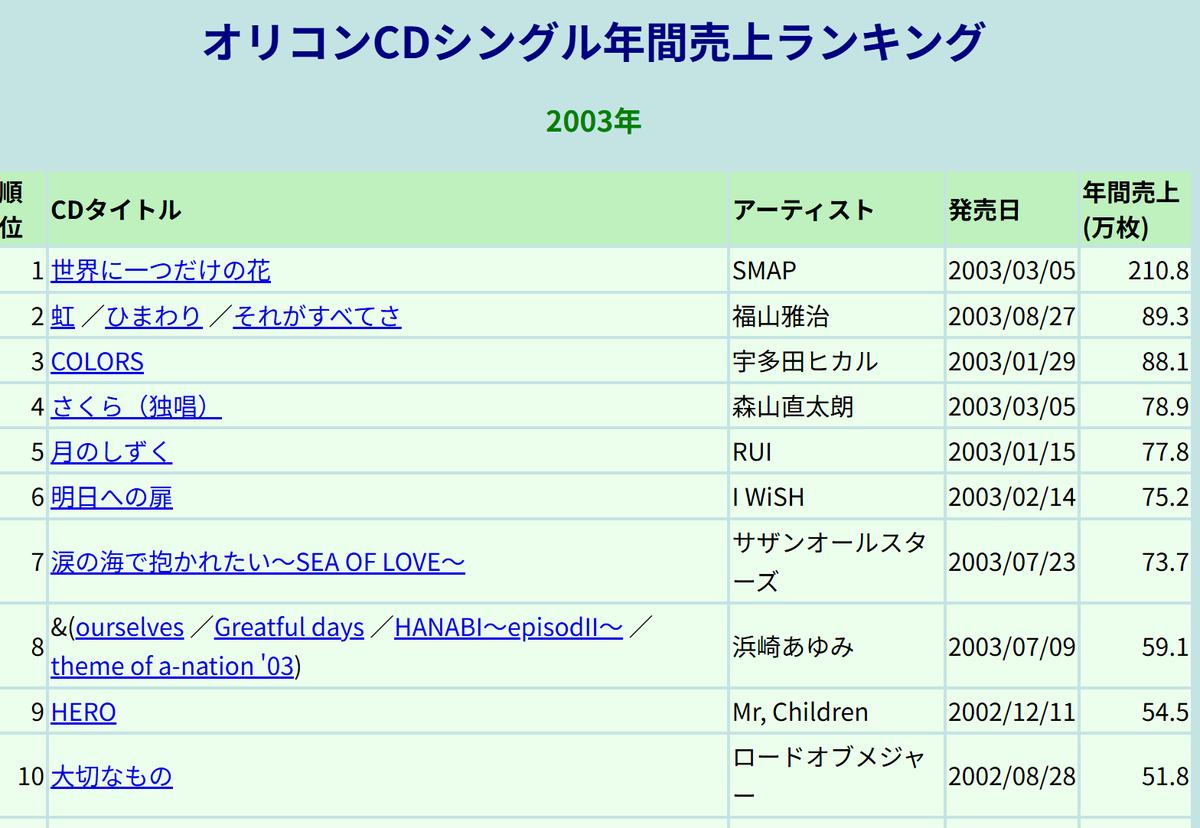Click the release date 2002/08/28
The width and height of the screenshot is (1200, 828).
point(1012,775)
